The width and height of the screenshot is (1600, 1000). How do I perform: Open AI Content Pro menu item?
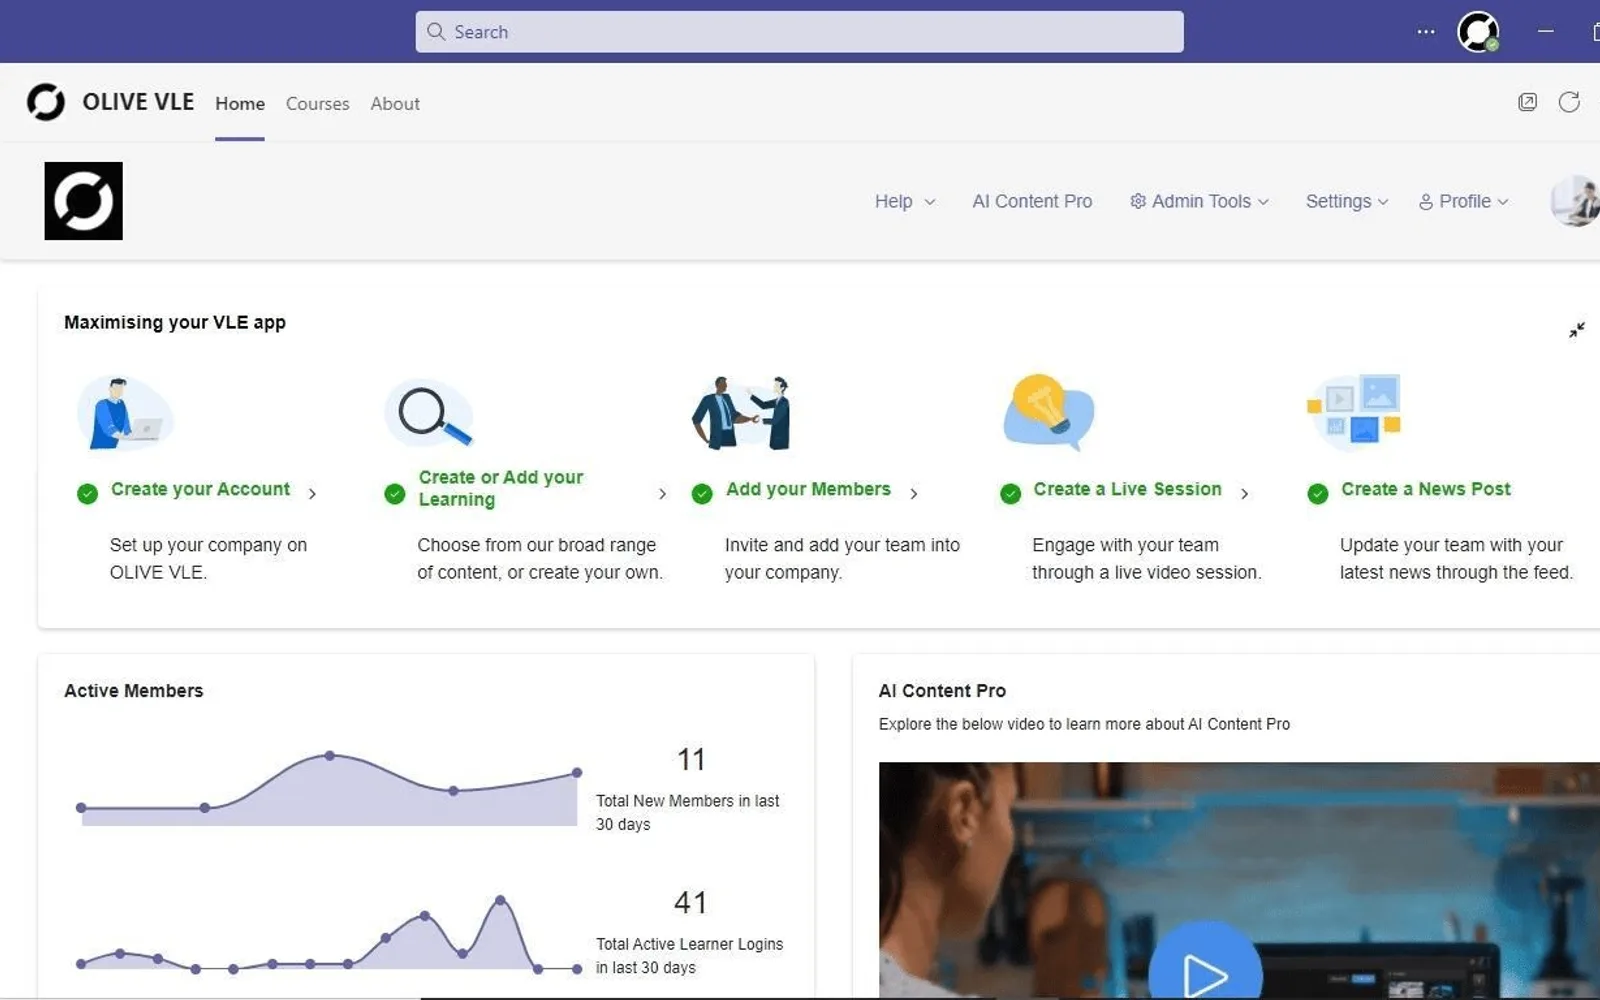click(x=1032, y=201)
